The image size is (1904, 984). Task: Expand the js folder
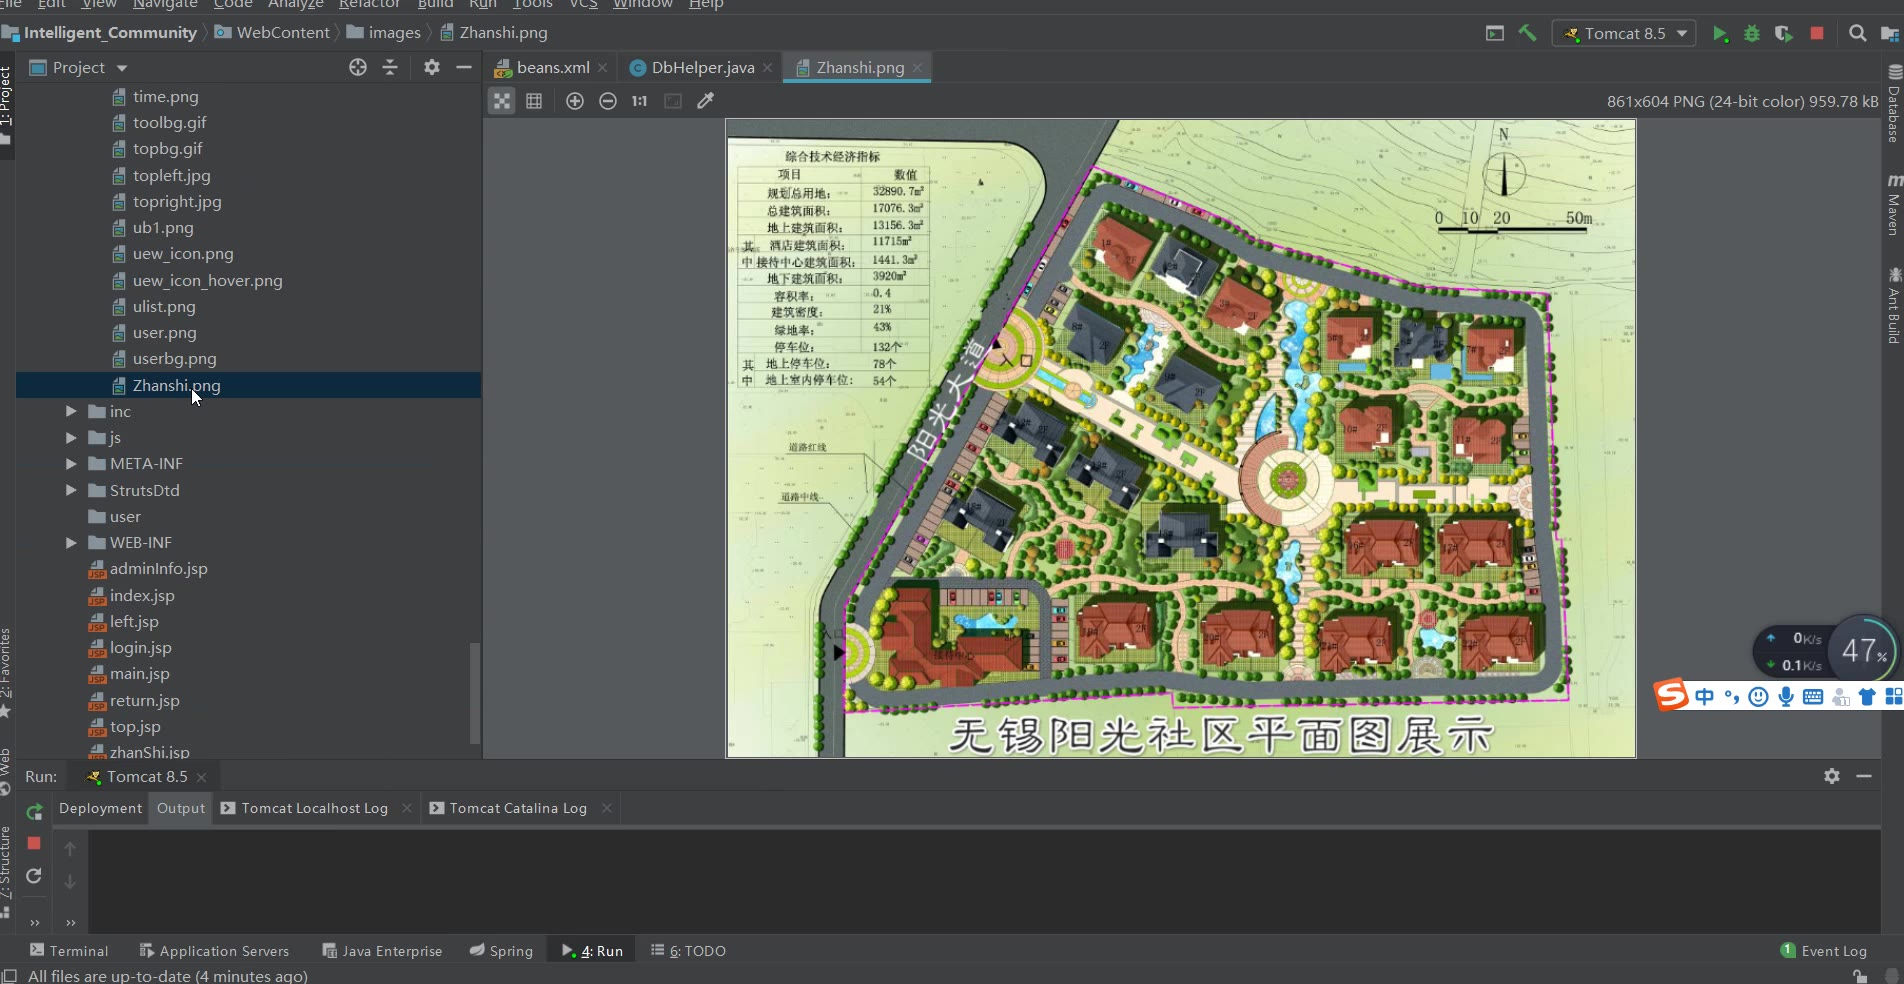point(71,437)
